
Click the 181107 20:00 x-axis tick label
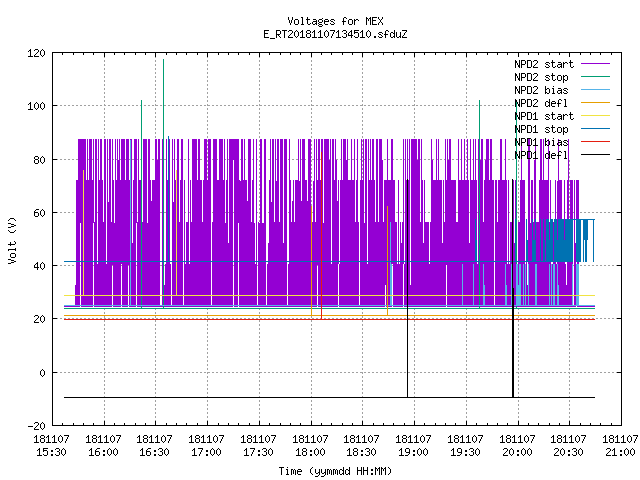517,446
